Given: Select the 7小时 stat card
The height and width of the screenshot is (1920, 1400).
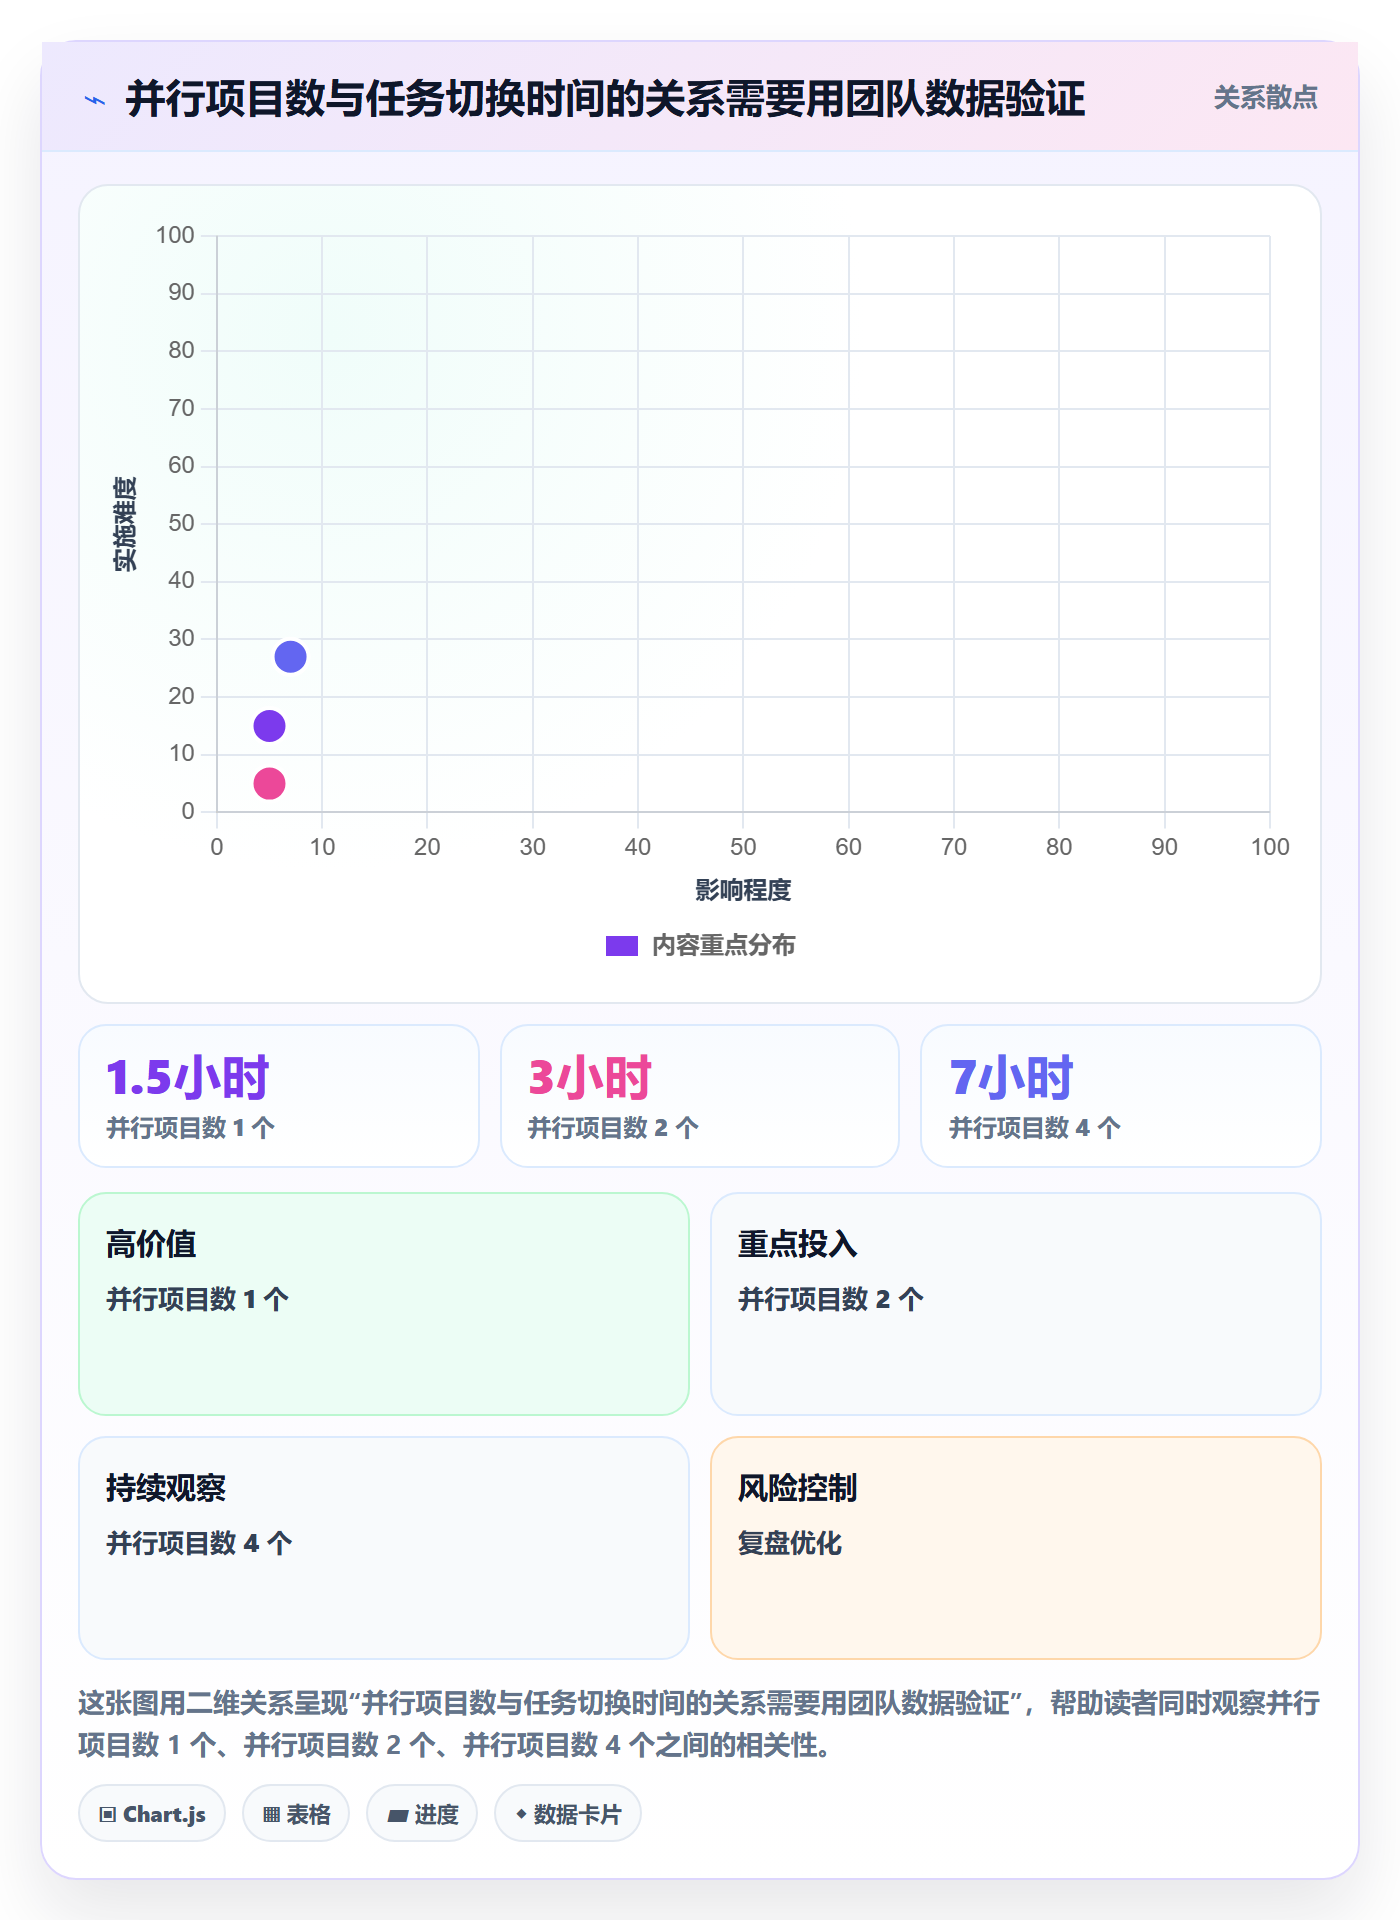Looking at the screenshot, I should tap(1121, 1096).
